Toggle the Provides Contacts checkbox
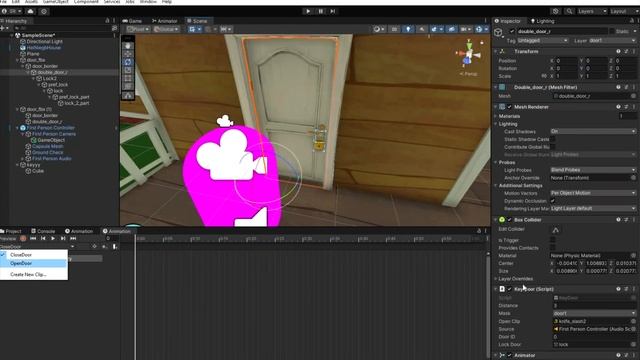The height and width of the screenshot is (360, 640). pos(553,247)
